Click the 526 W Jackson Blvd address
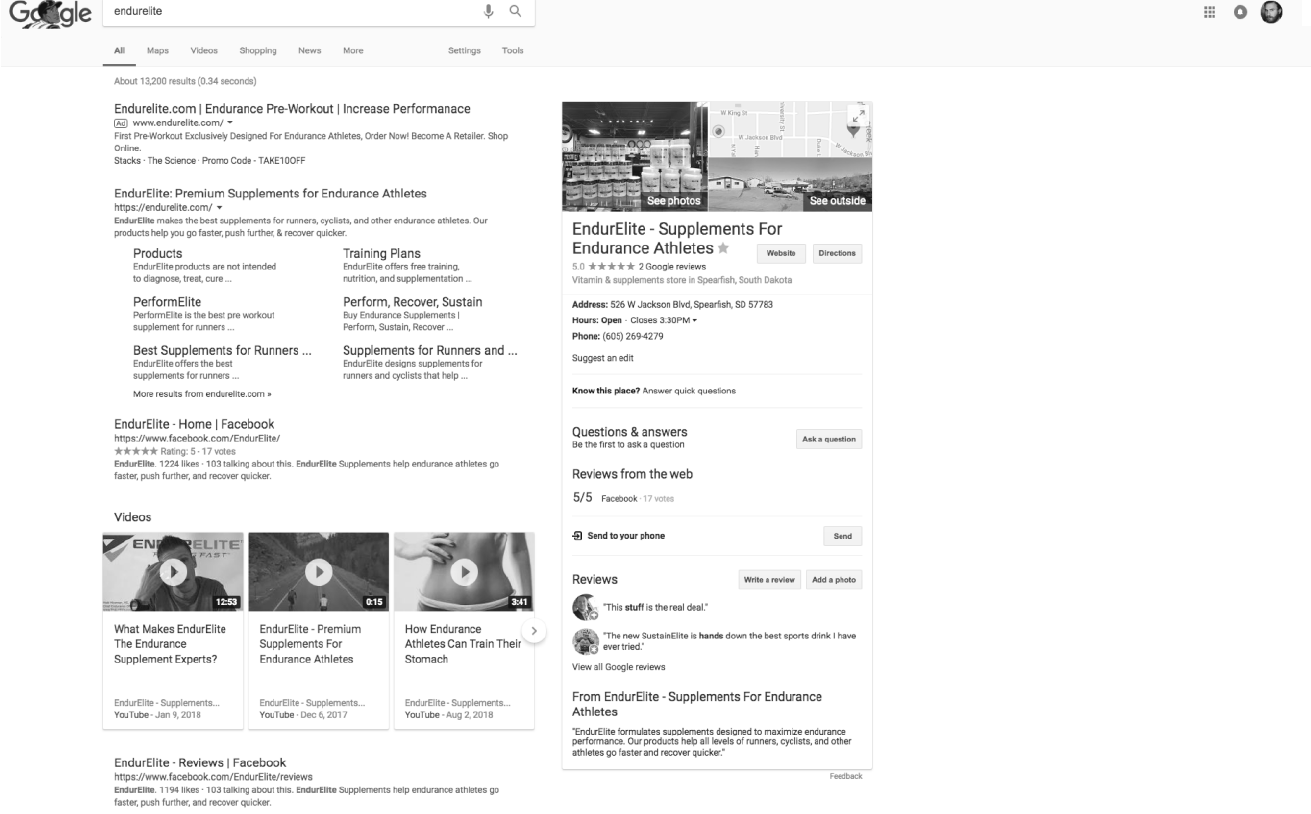Viewport: 1311px width, 814px height. 691,304
